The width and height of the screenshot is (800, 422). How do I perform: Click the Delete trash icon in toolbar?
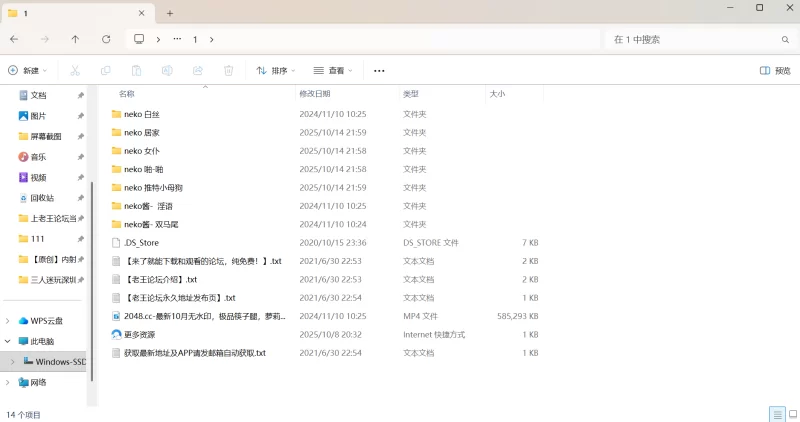click(229, 71)
